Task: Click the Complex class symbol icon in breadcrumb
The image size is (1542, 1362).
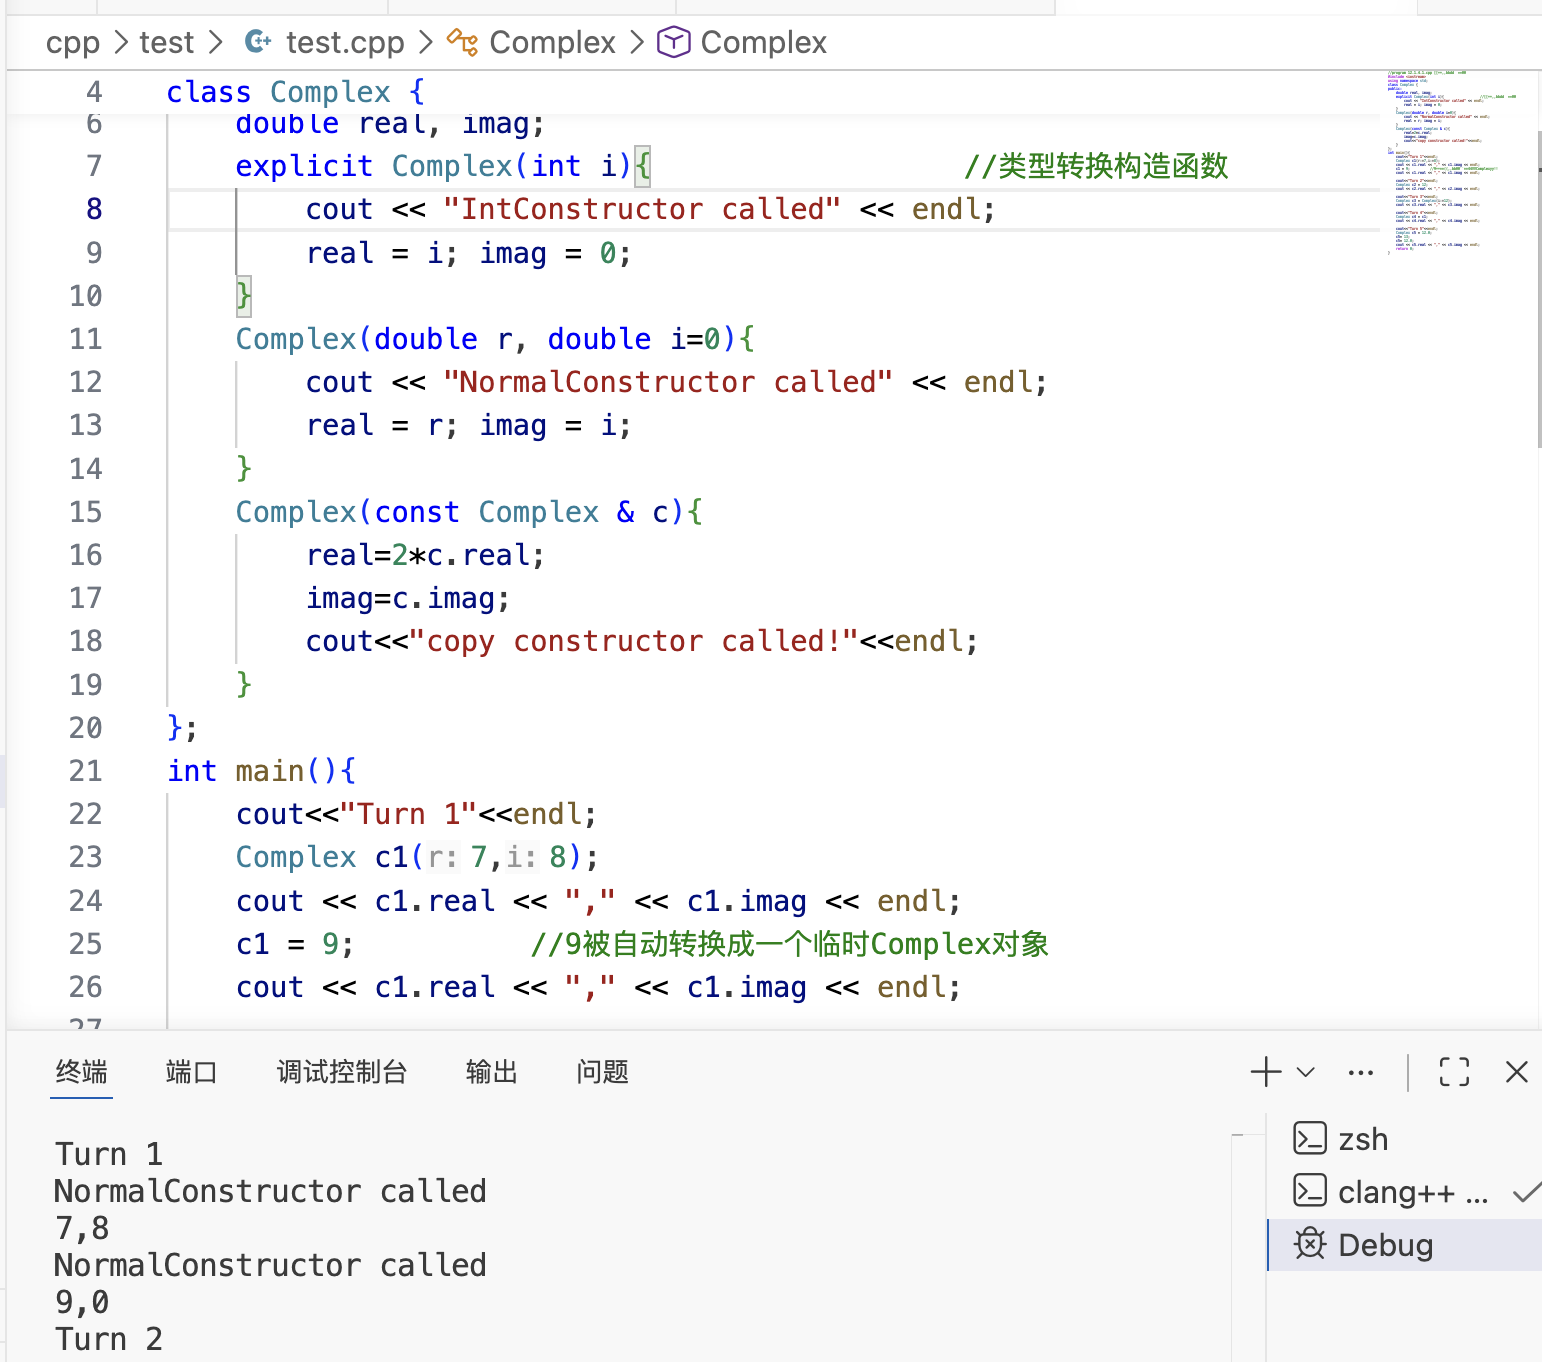Action: [462, 43]
